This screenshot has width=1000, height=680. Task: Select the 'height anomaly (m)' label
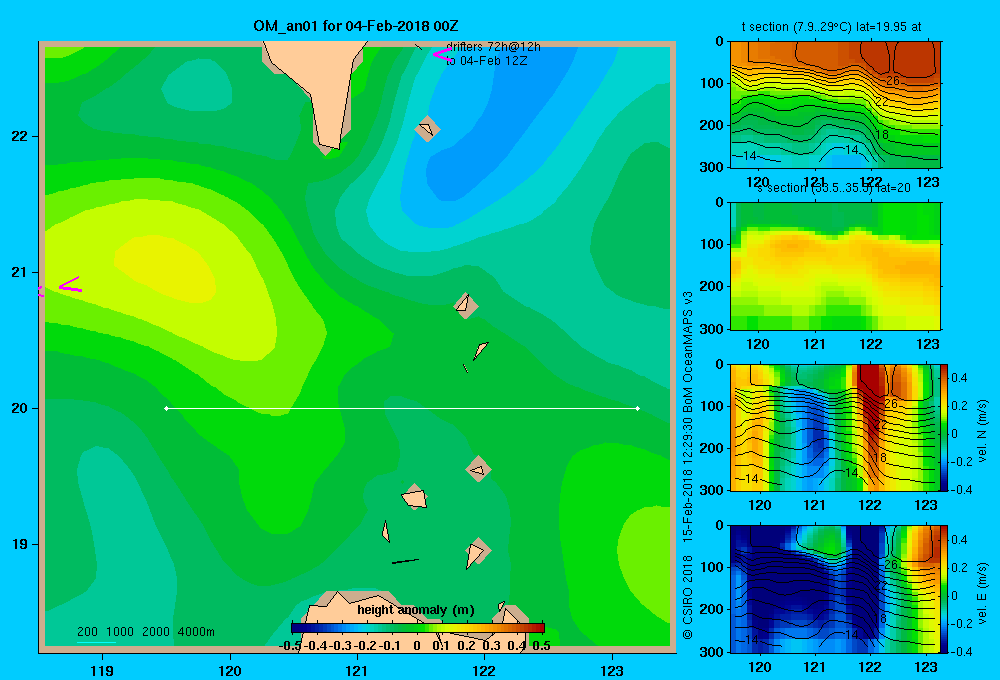pyautogui.click(x=416, y=610)
